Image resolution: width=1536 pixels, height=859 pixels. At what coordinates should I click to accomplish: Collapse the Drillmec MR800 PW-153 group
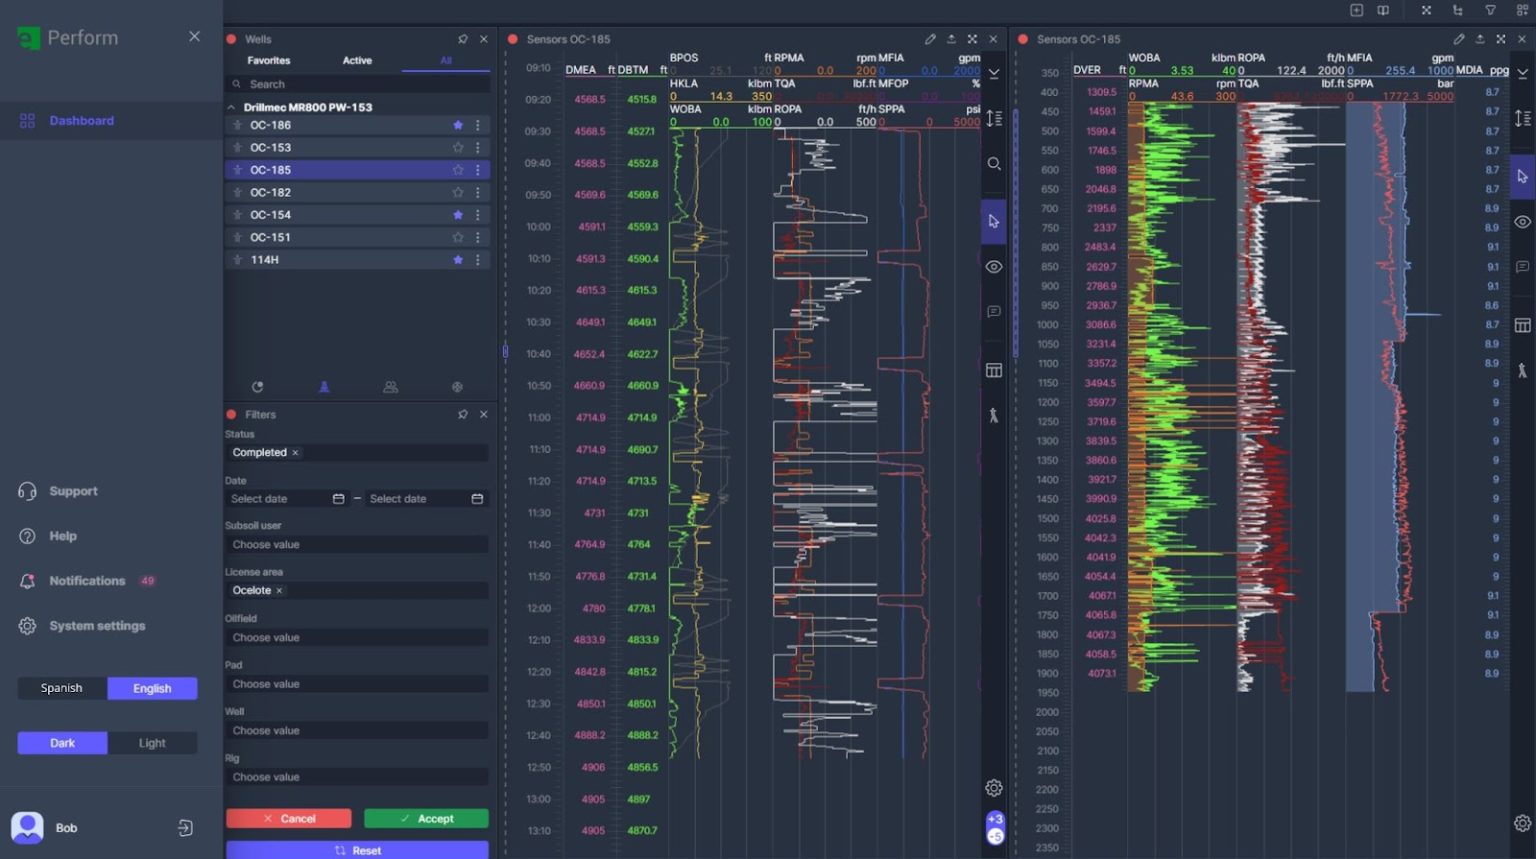(x=232, y=107)
